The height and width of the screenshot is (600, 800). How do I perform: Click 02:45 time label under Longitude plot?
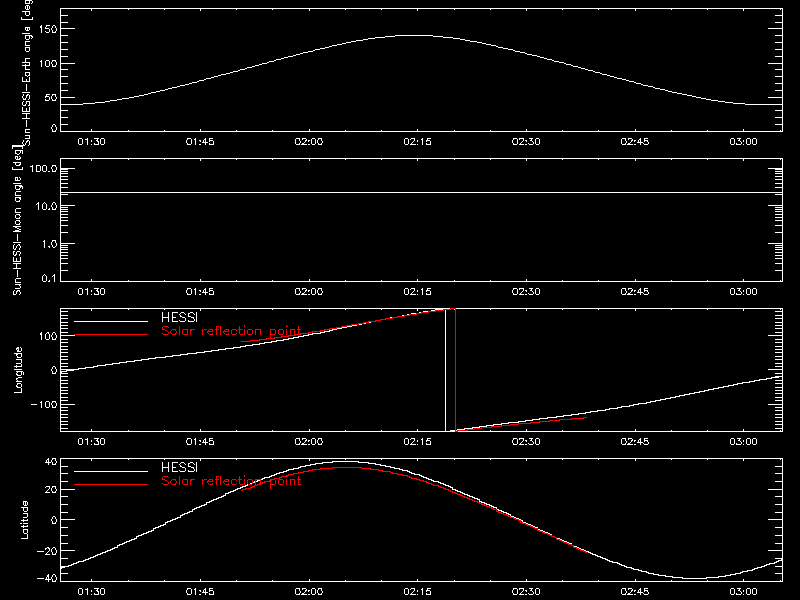coord(635,441)
